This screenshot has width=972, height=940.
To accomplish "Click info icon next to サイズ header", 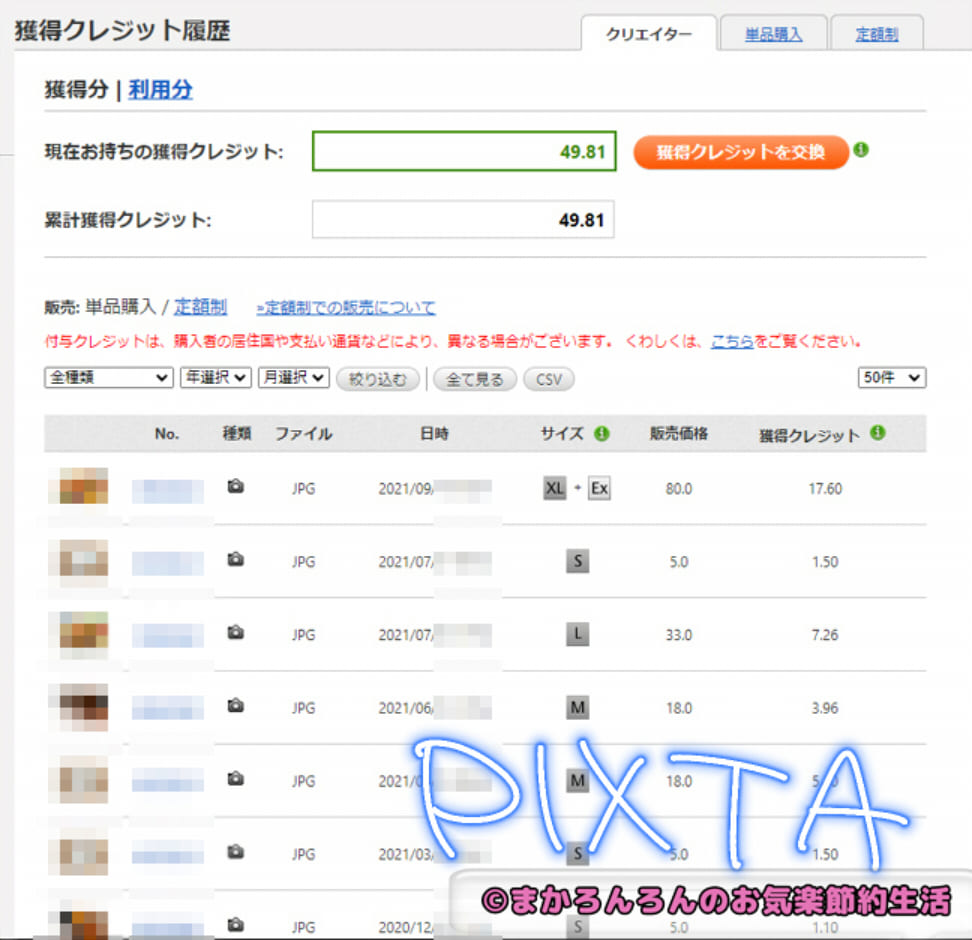I will 601,433.
